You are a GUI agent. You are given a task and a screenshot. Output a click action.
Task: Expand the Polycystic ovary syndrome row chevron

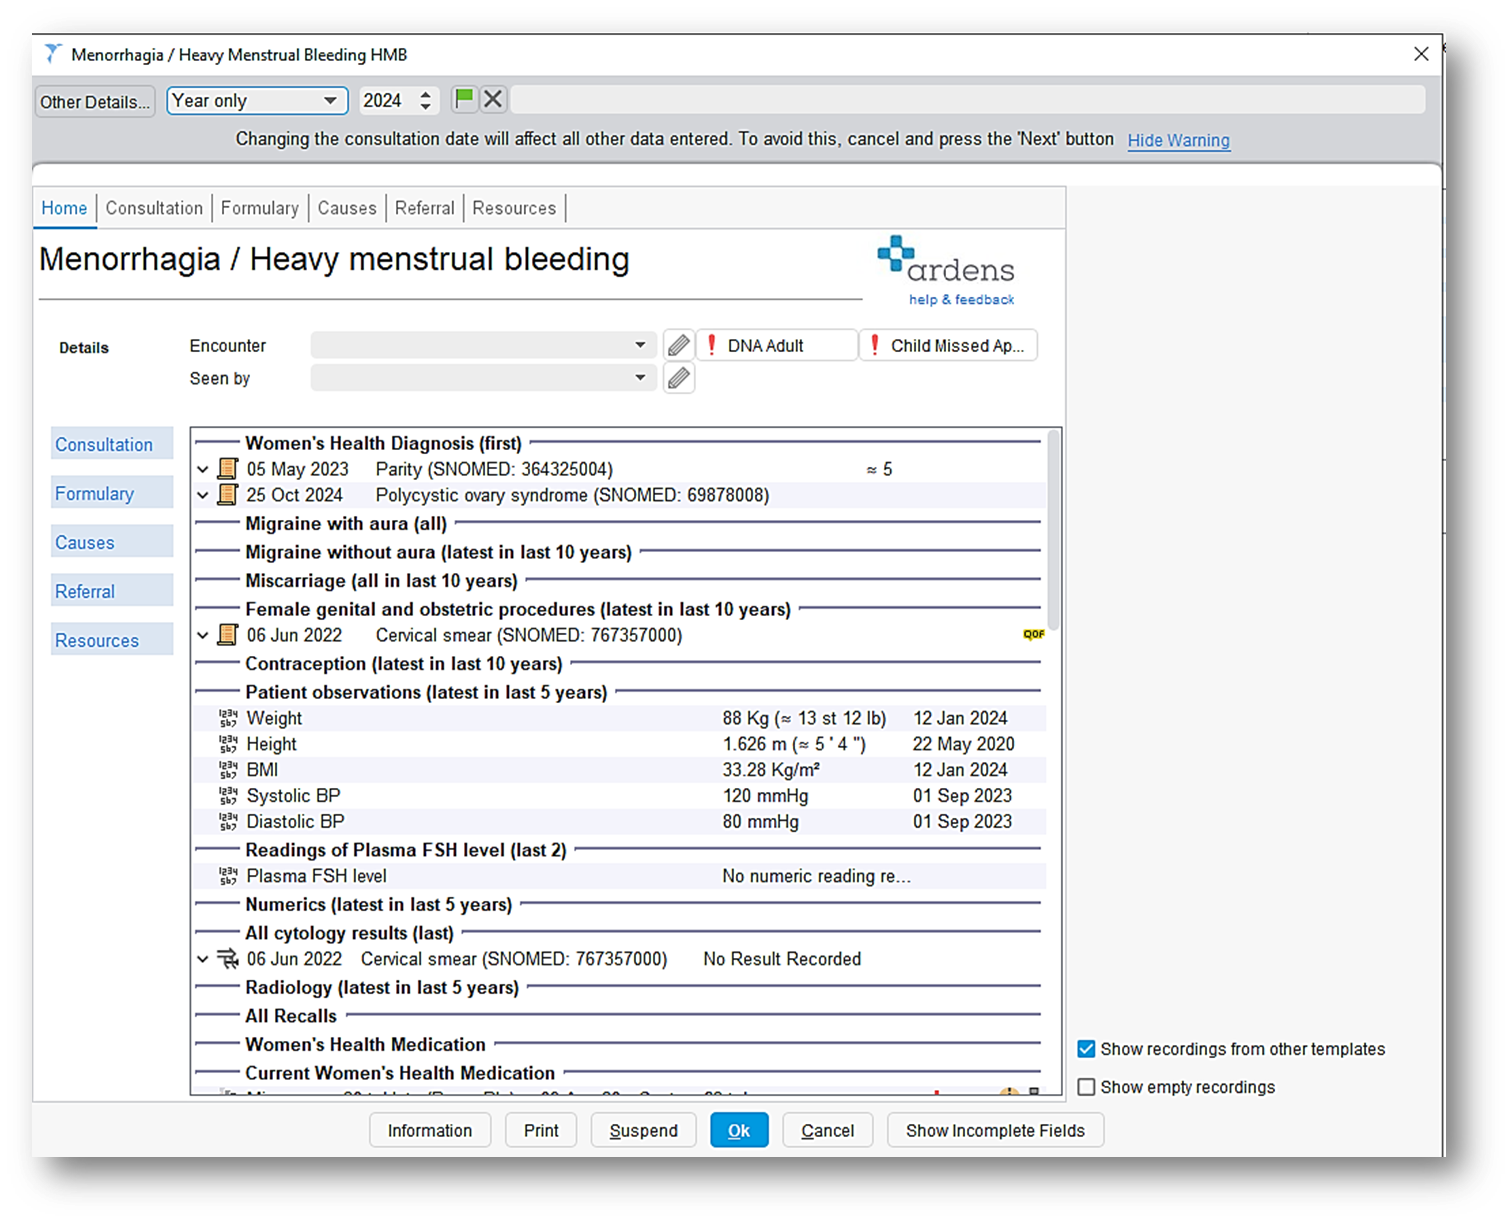pyautogui.click(x=203, y=495)
